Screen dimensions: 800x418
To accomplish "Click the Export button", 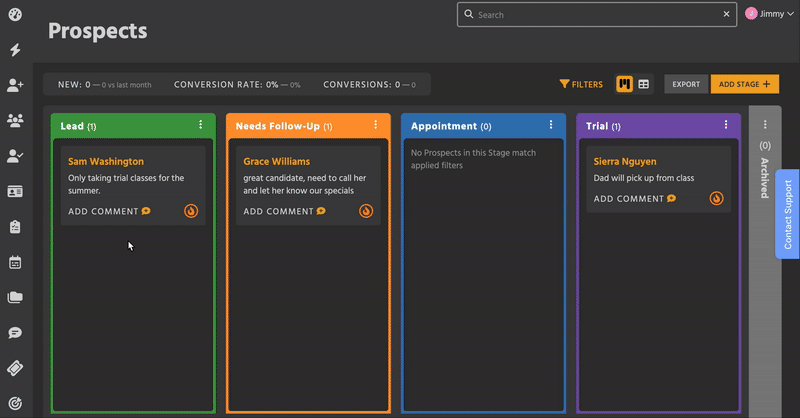I will click(x=686, y=84).
